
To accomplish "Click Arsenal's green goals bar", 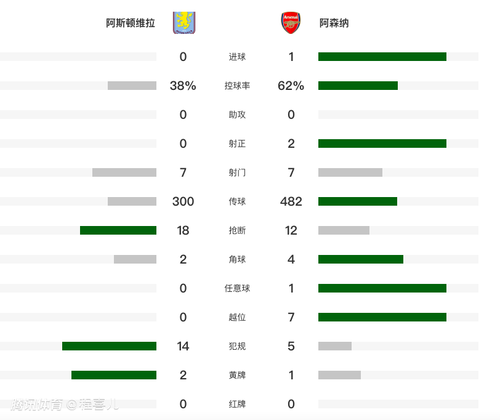I will pyautogui.click(x=382, y=57).
